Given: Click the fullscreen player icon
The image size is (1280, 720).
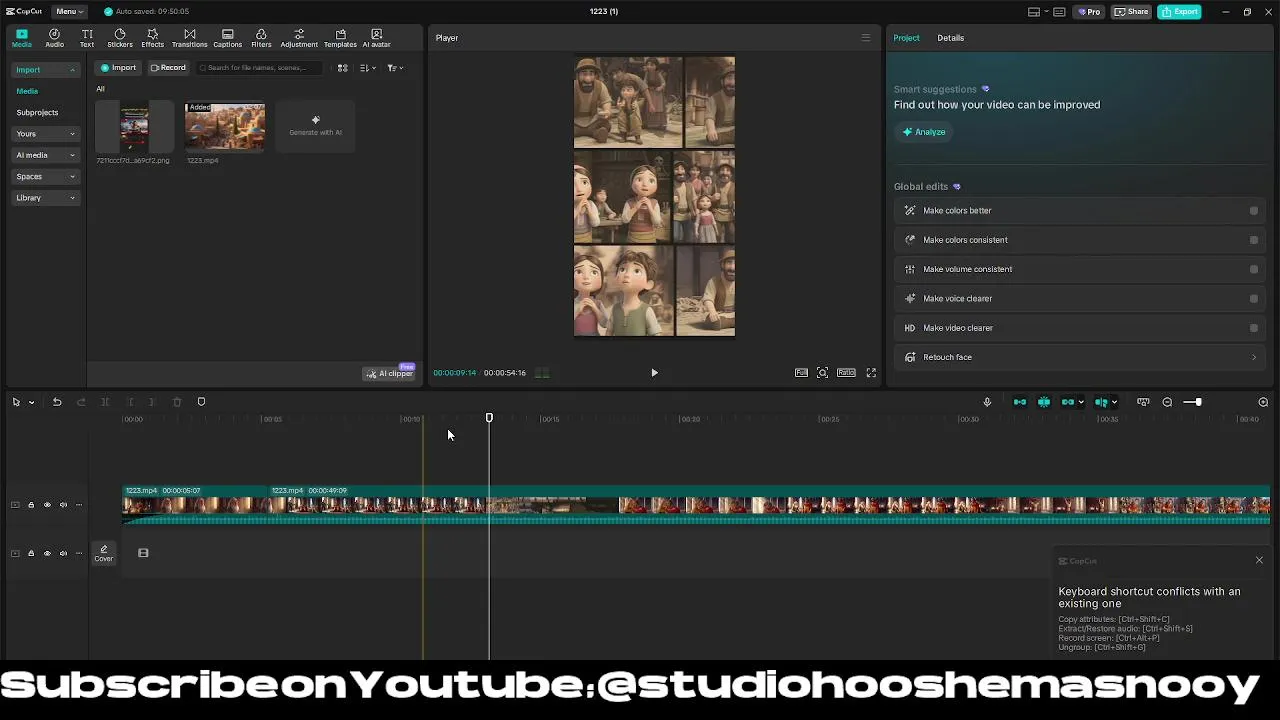Looking at the screenshot, I should 871,373.
